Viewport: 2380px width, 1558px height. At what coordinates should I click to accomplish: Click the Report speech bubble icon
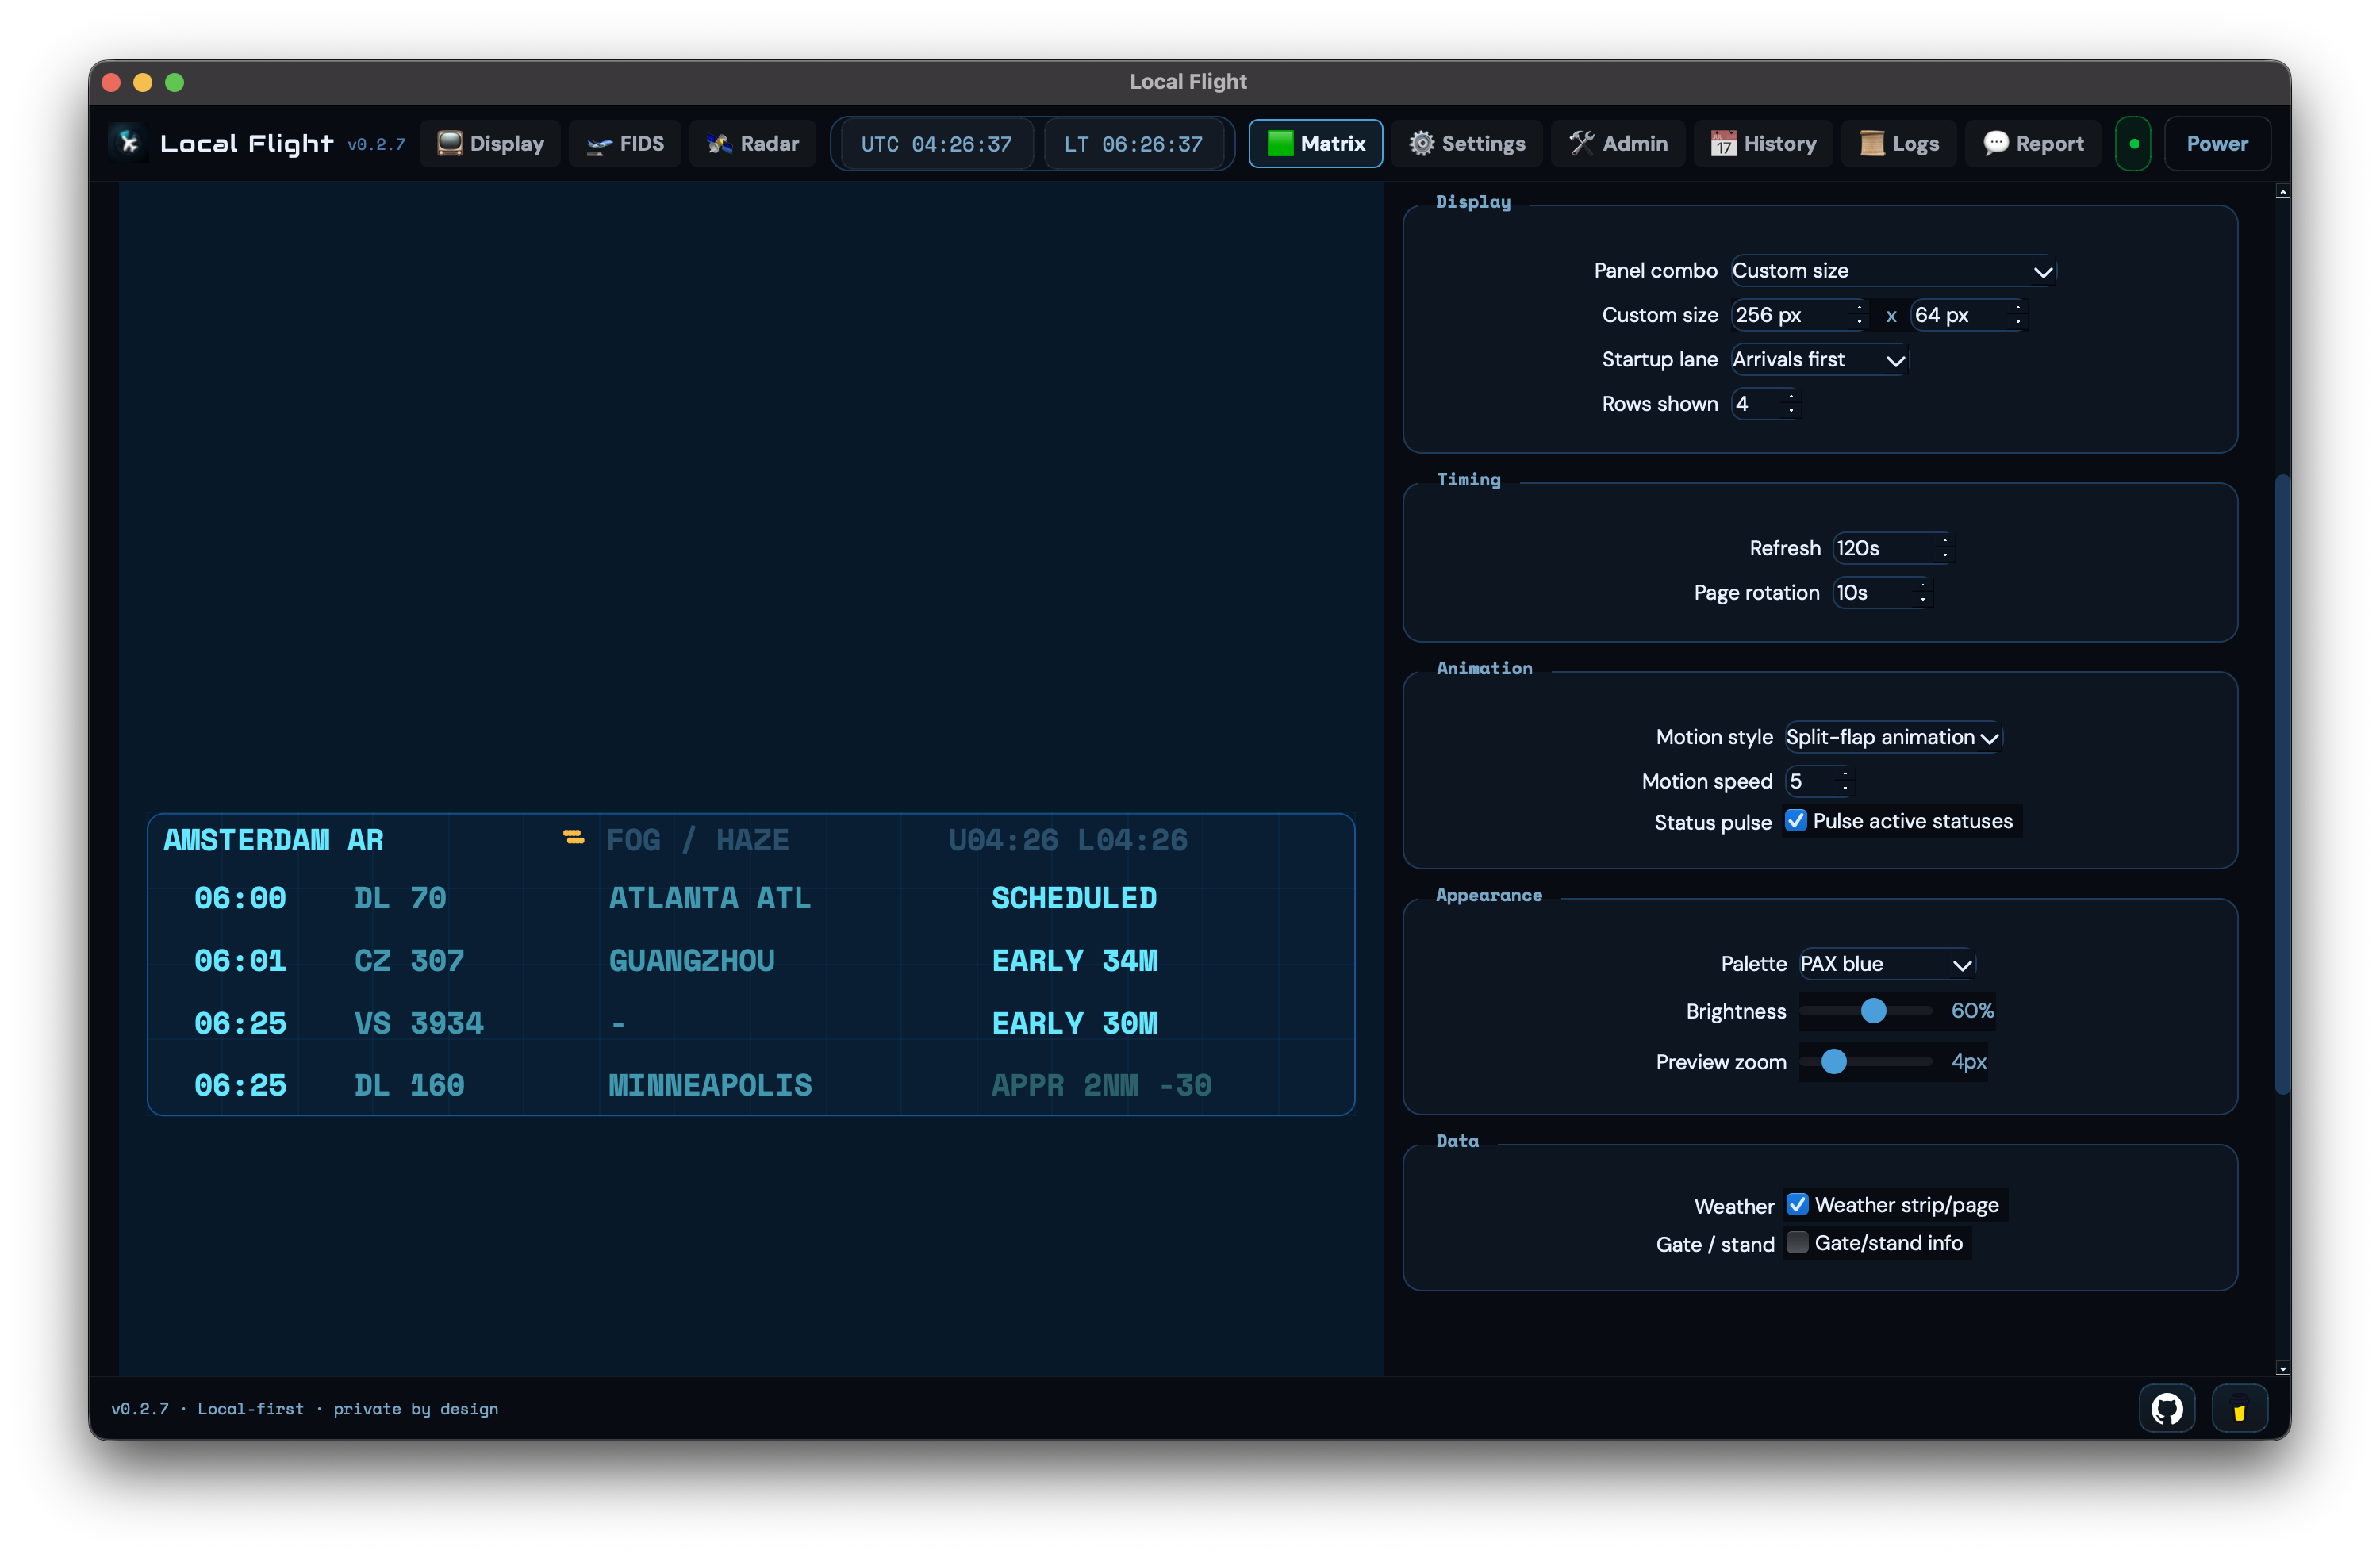(1995, 143)
